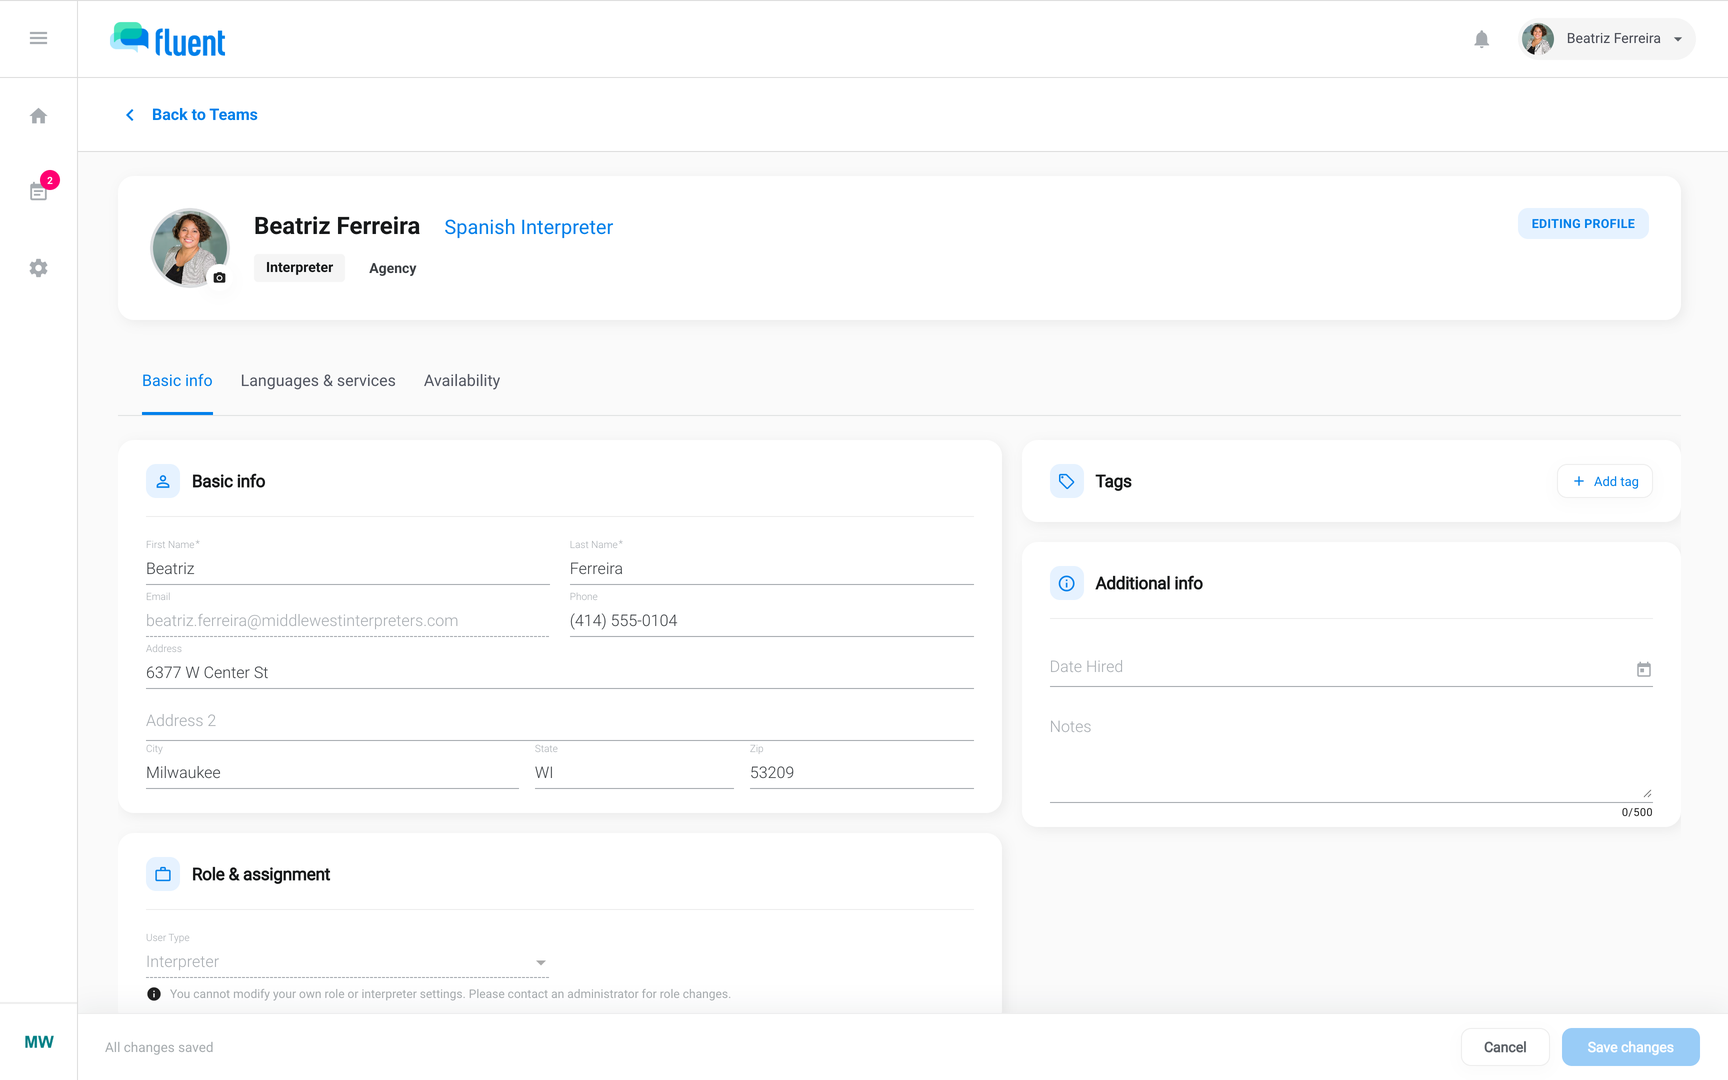Screen dimensions: 1728x1080
Task: Click the Notes resize handle
Action: coord(1646,793)
